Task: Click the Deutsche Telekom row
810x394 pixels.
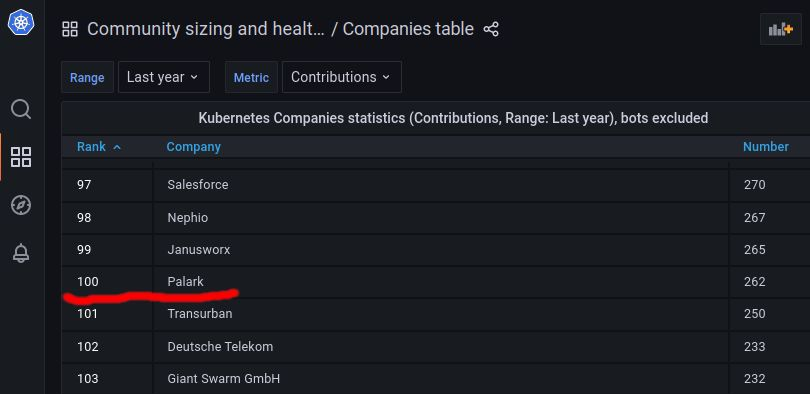Action: point(435,346)
